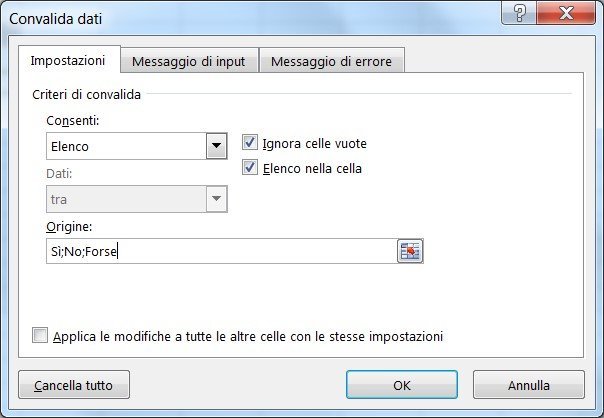
Task: Click the Convalida dati title bar
Action: pos(250,18)
